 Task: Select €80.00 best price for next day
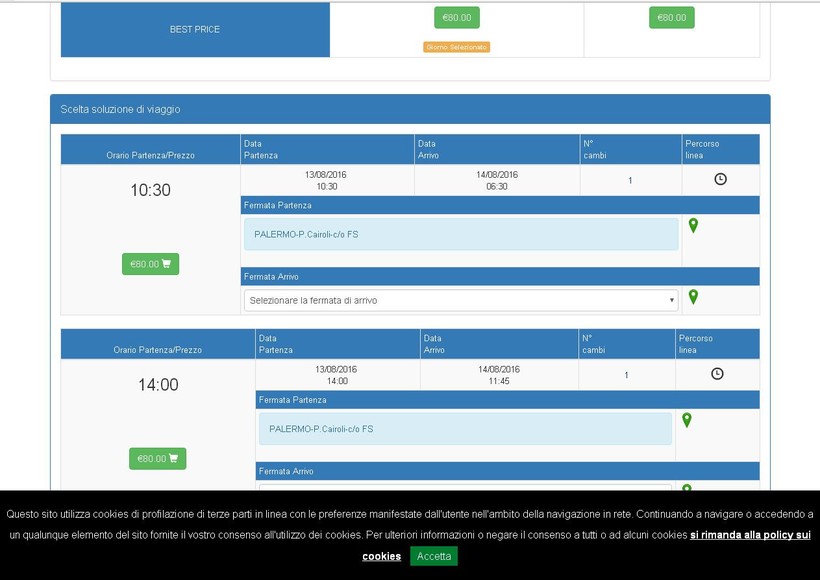(671, 18)
